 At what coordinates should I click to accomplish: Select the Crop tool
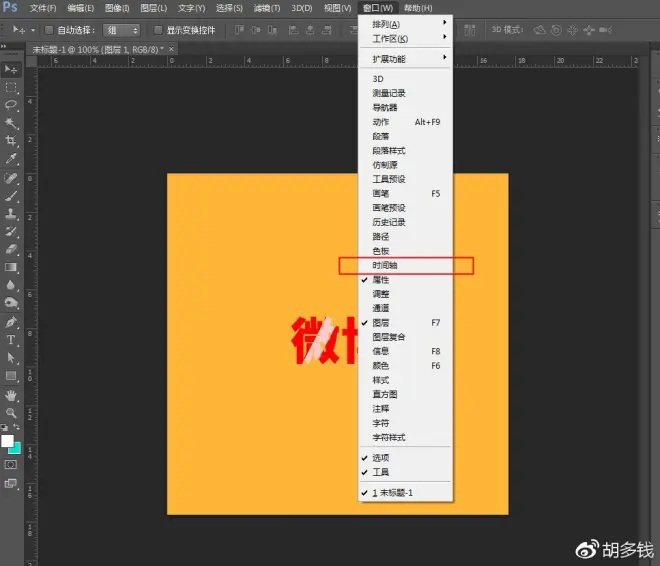pos(11,141)
